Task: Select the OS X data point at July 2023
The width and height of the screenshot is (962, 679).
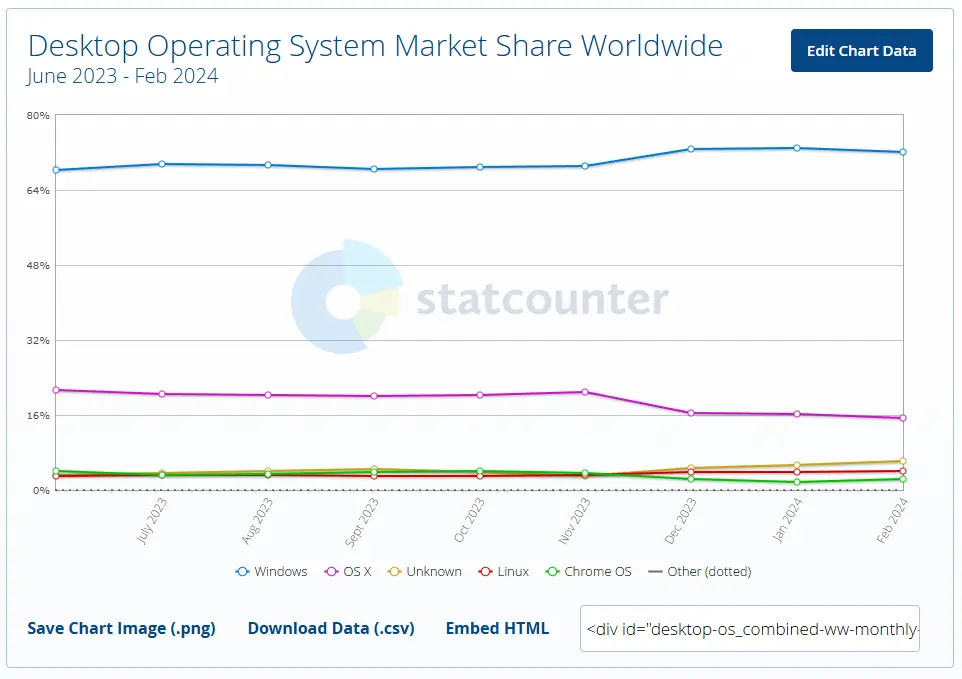Action: pyautogui.click(x=162, y=394)
